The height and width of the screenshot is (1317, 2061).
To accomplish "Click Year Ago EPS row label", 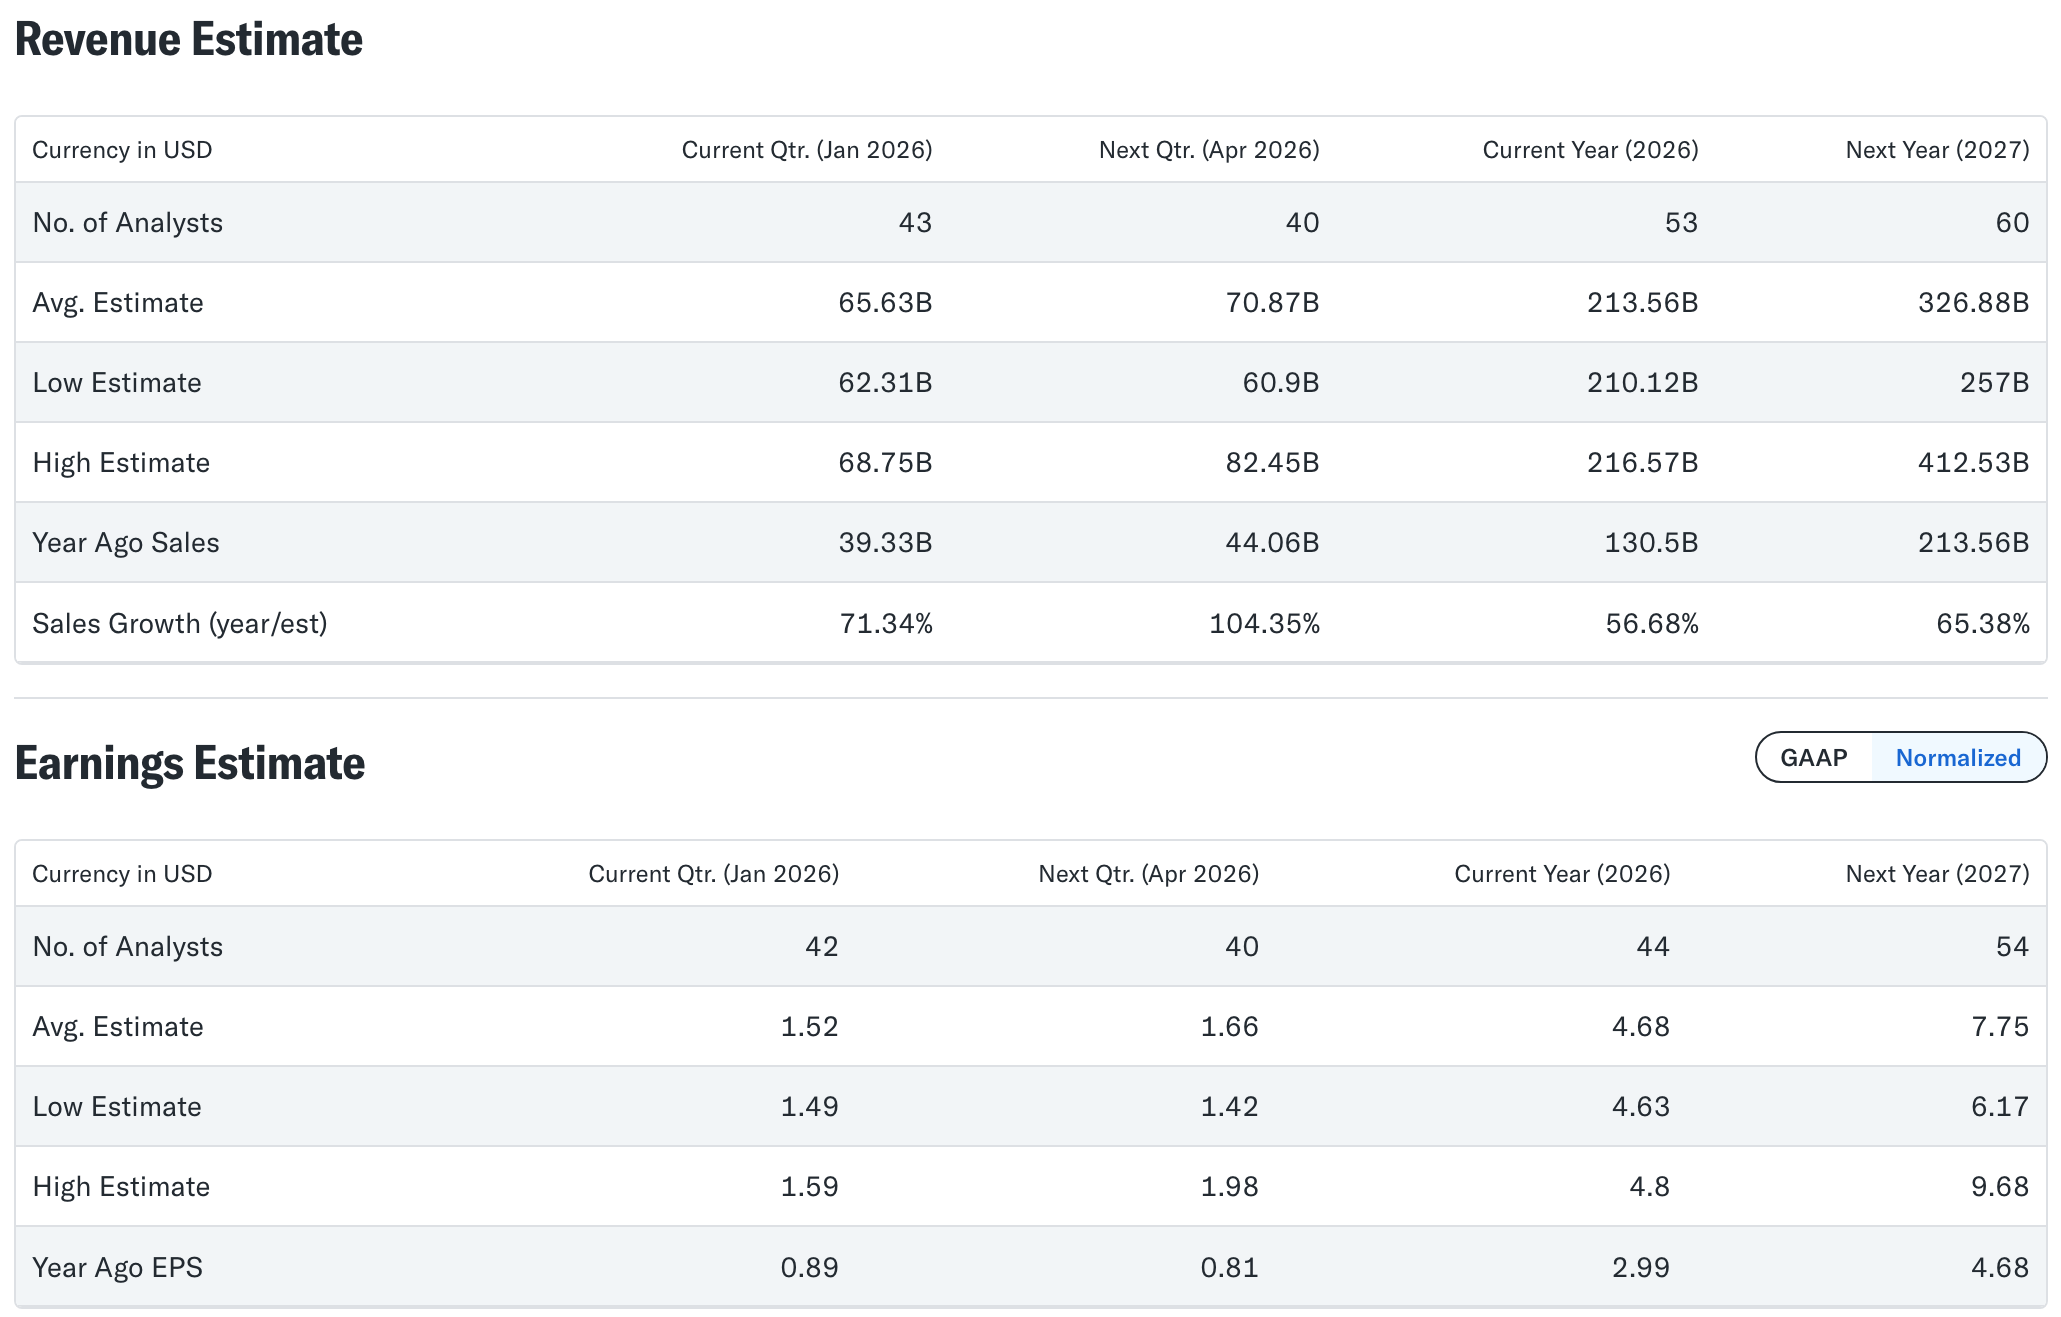I will pyautogui.click(x=117, y=1267).
